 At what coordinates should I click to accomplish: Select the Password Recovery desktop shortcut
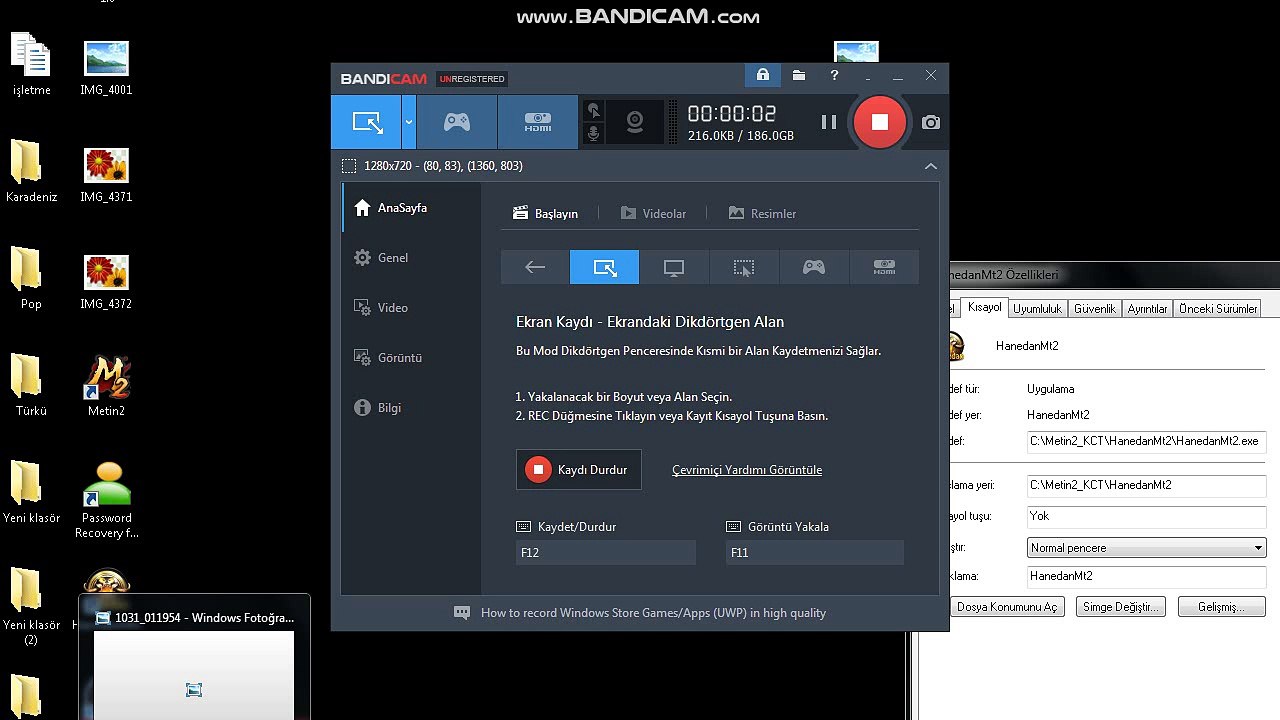pyautogui.click(x=106, y=500)
